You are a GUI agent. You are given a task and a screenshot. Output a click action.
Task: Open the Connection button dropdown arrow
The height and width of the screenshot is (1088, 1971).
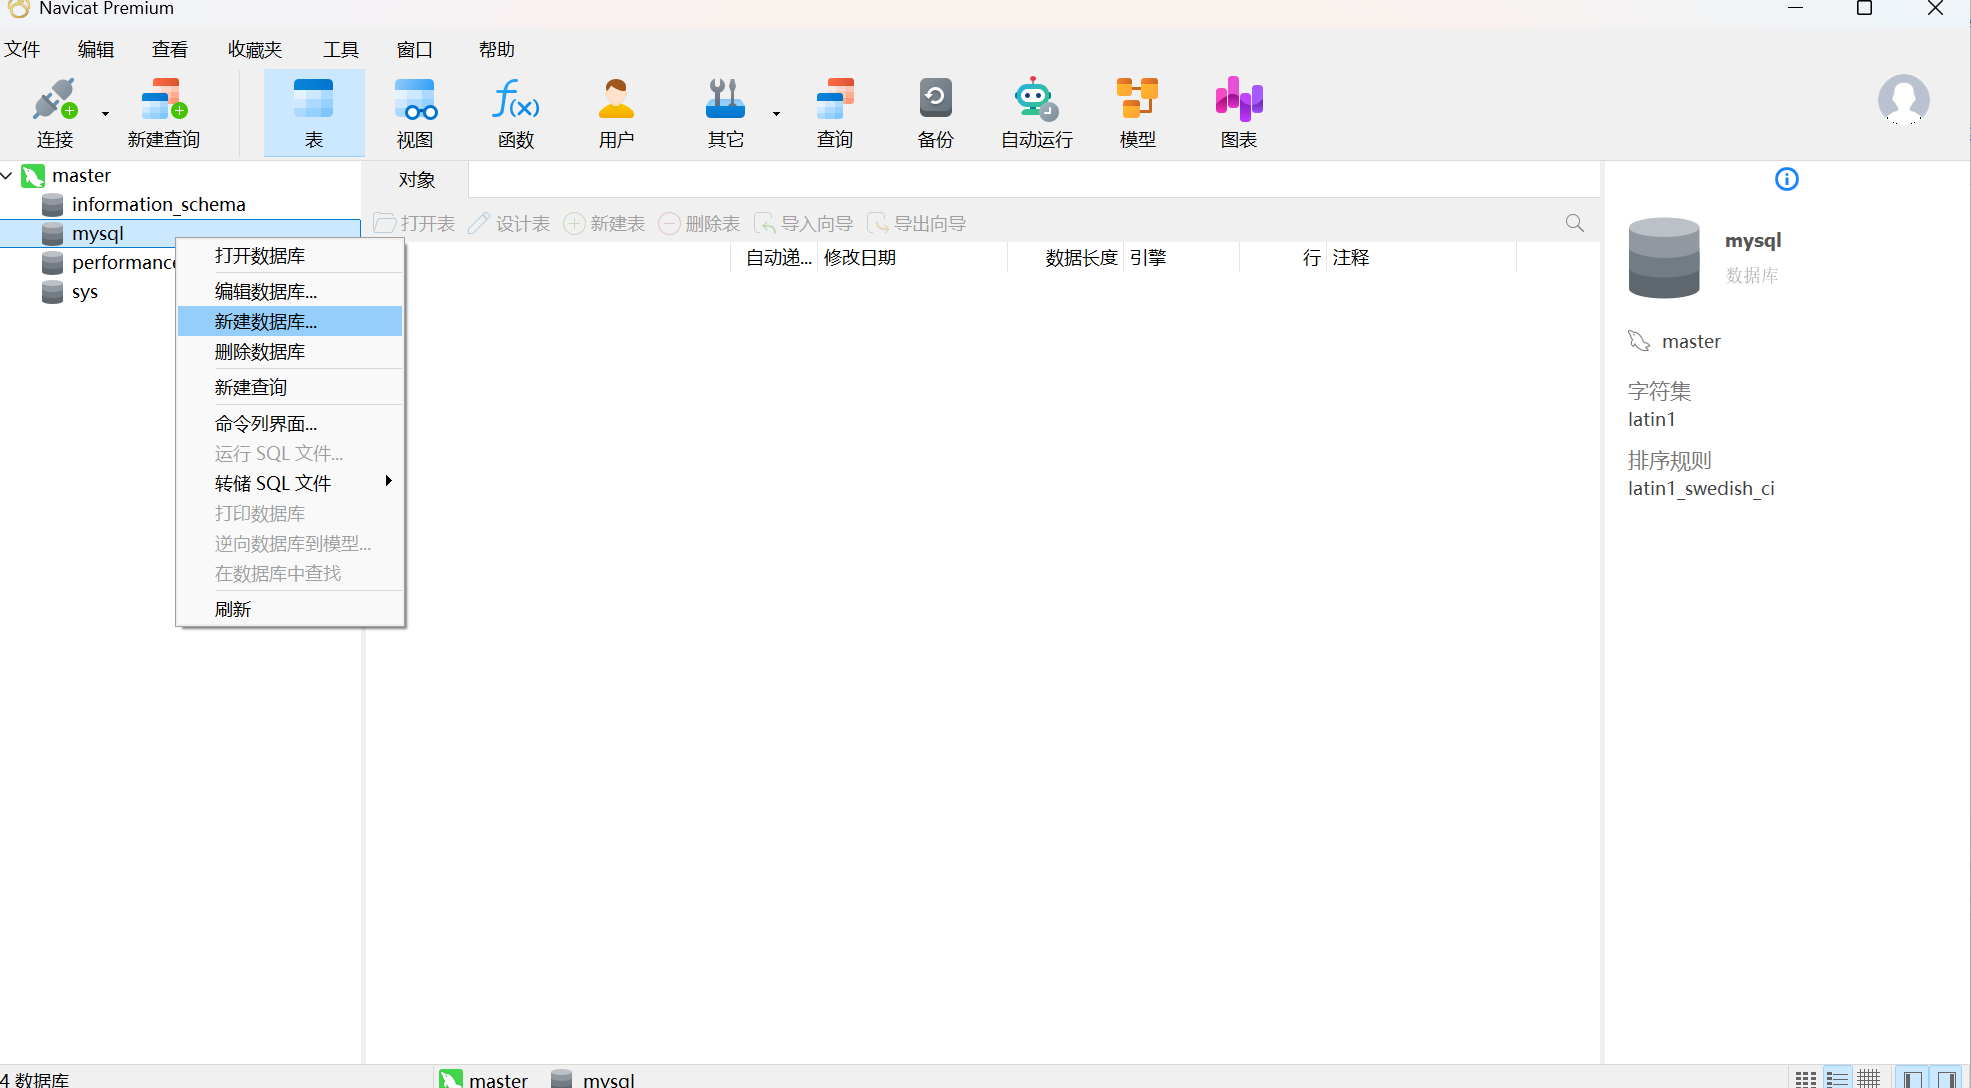[x=105, y=114]
